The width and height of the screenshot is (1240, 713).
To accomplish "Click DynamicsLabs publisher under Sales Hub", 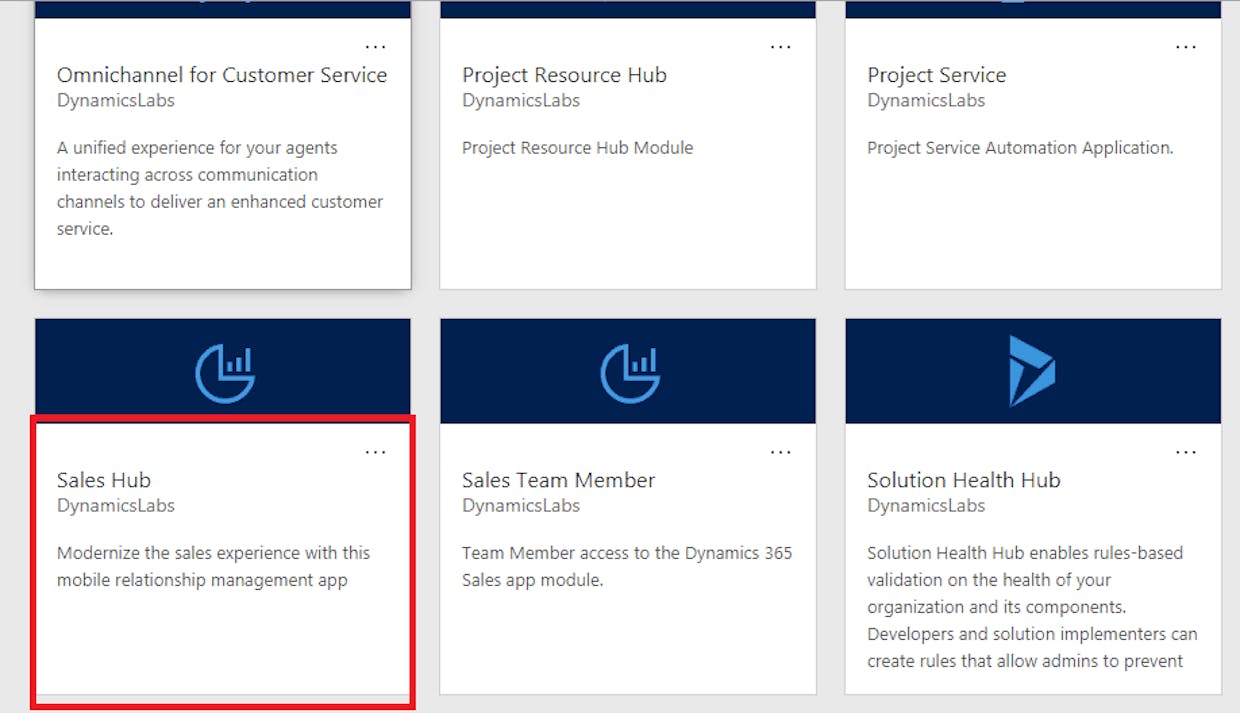I will pos(116,506).
